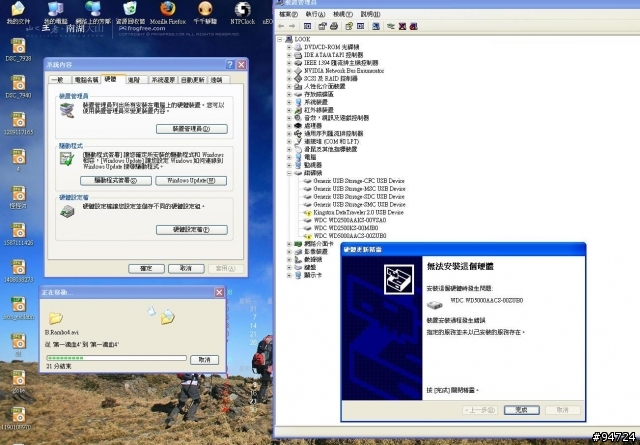Select WDC WD2500AAKS-00VSA0 in the disk list
The image size is (640, 445).
(x=350, y=220)
